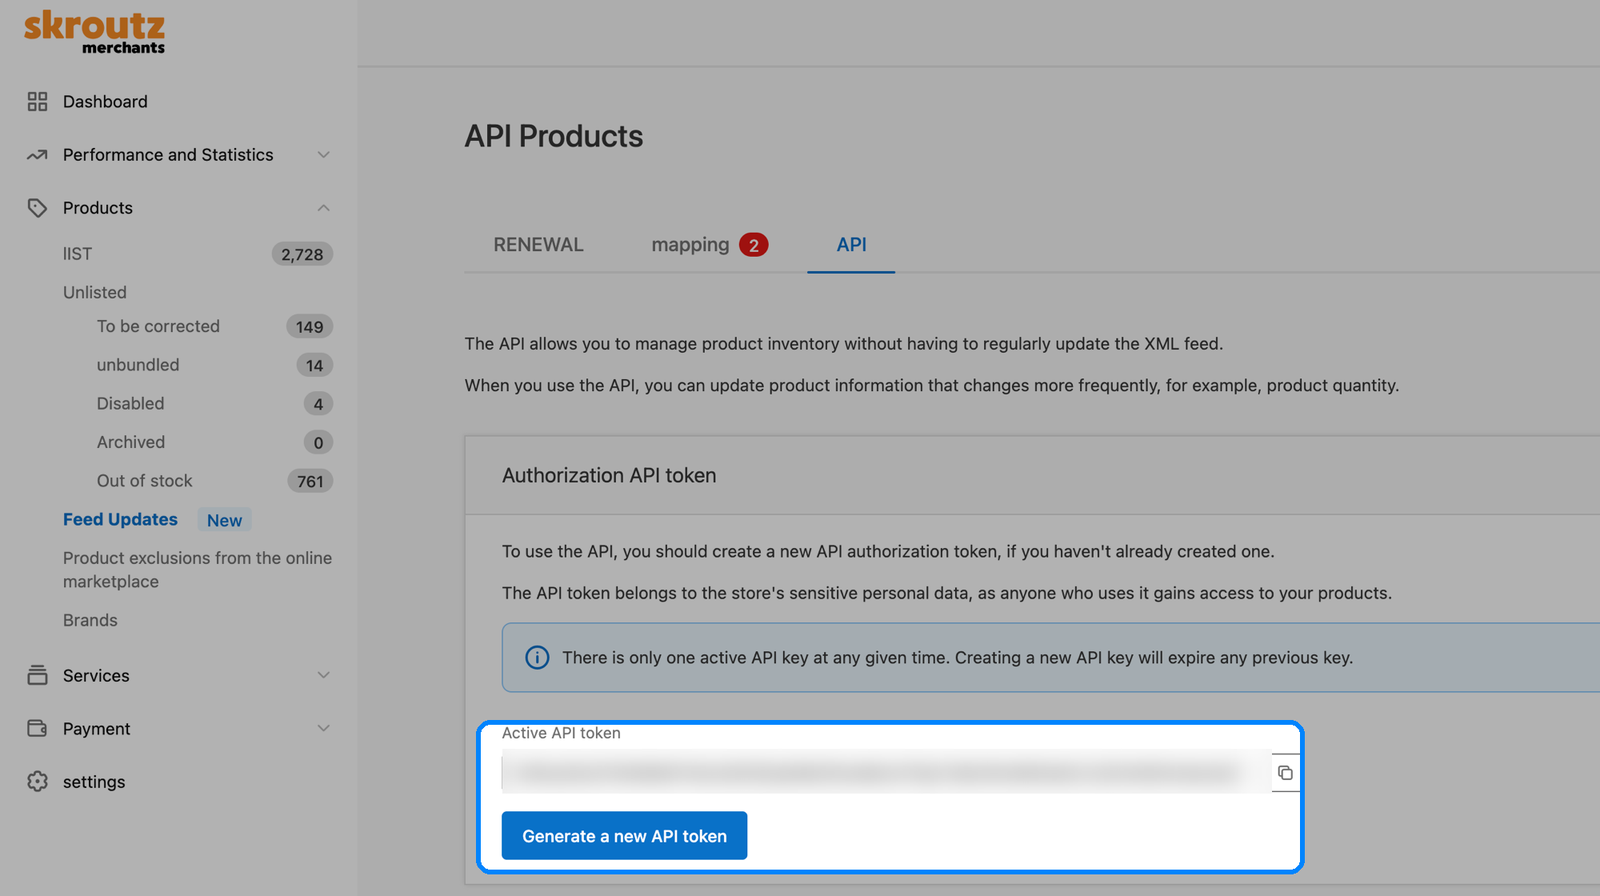
Task: Expand the Services section chevron
Action: pyautogui.click(x=323, y=675)
